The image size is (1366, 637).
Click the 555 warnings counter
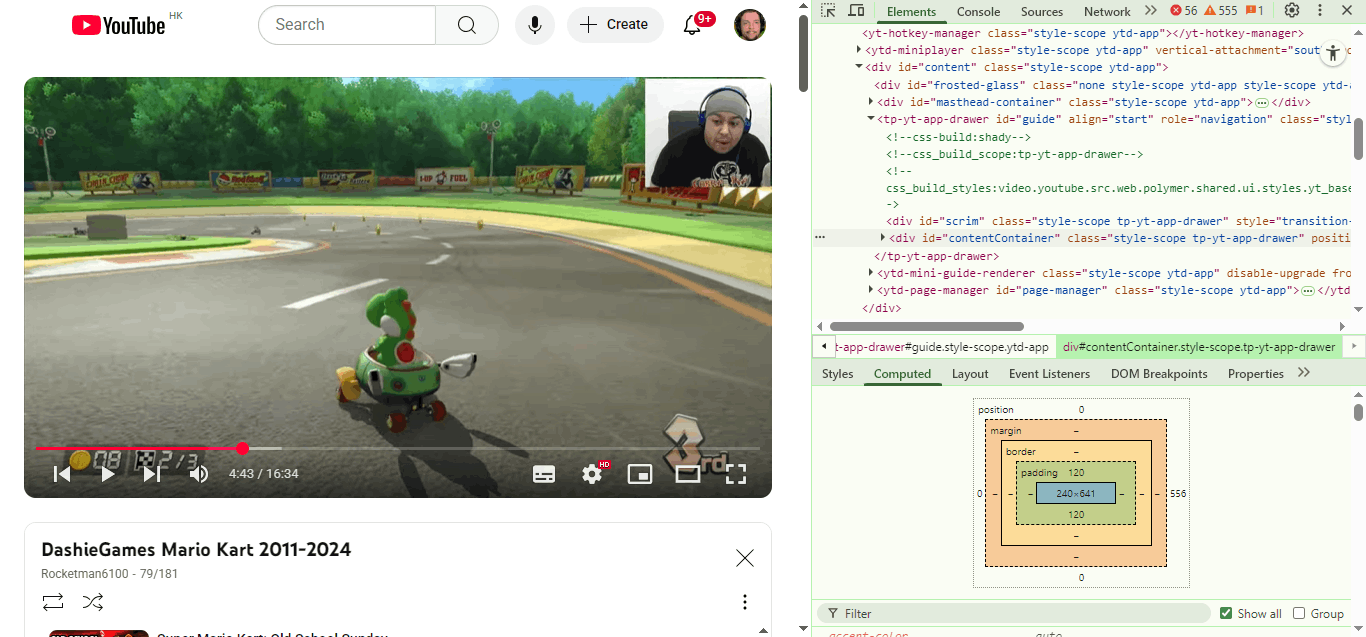[x=1220, y=11]
